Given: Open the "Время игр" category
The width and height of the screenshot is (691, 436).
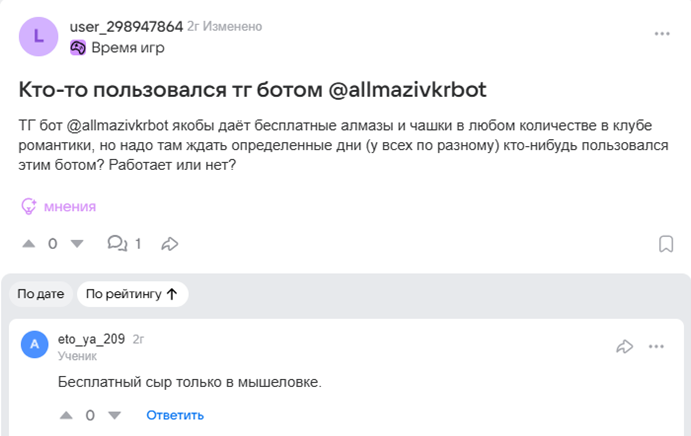Looking at the screenshot, I should coord(127,47).
